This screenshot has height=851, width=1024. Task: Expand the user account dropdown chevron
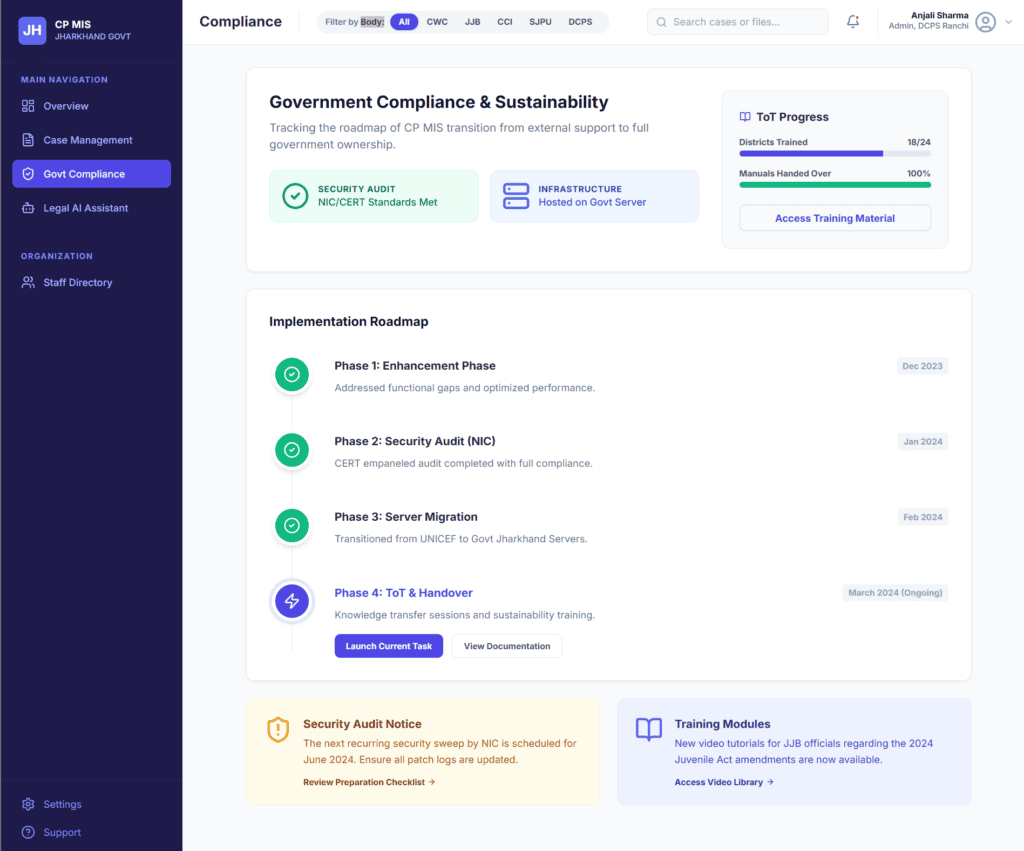pos(1007,22)
